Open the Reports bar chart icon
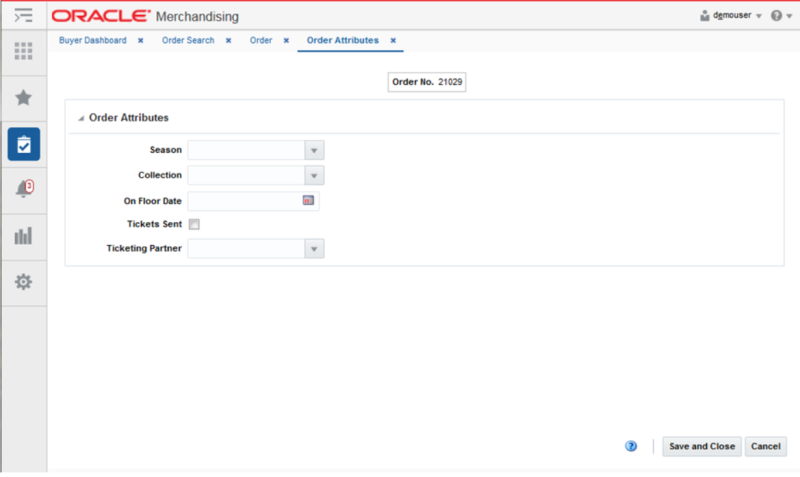 [x=23, y=236]
